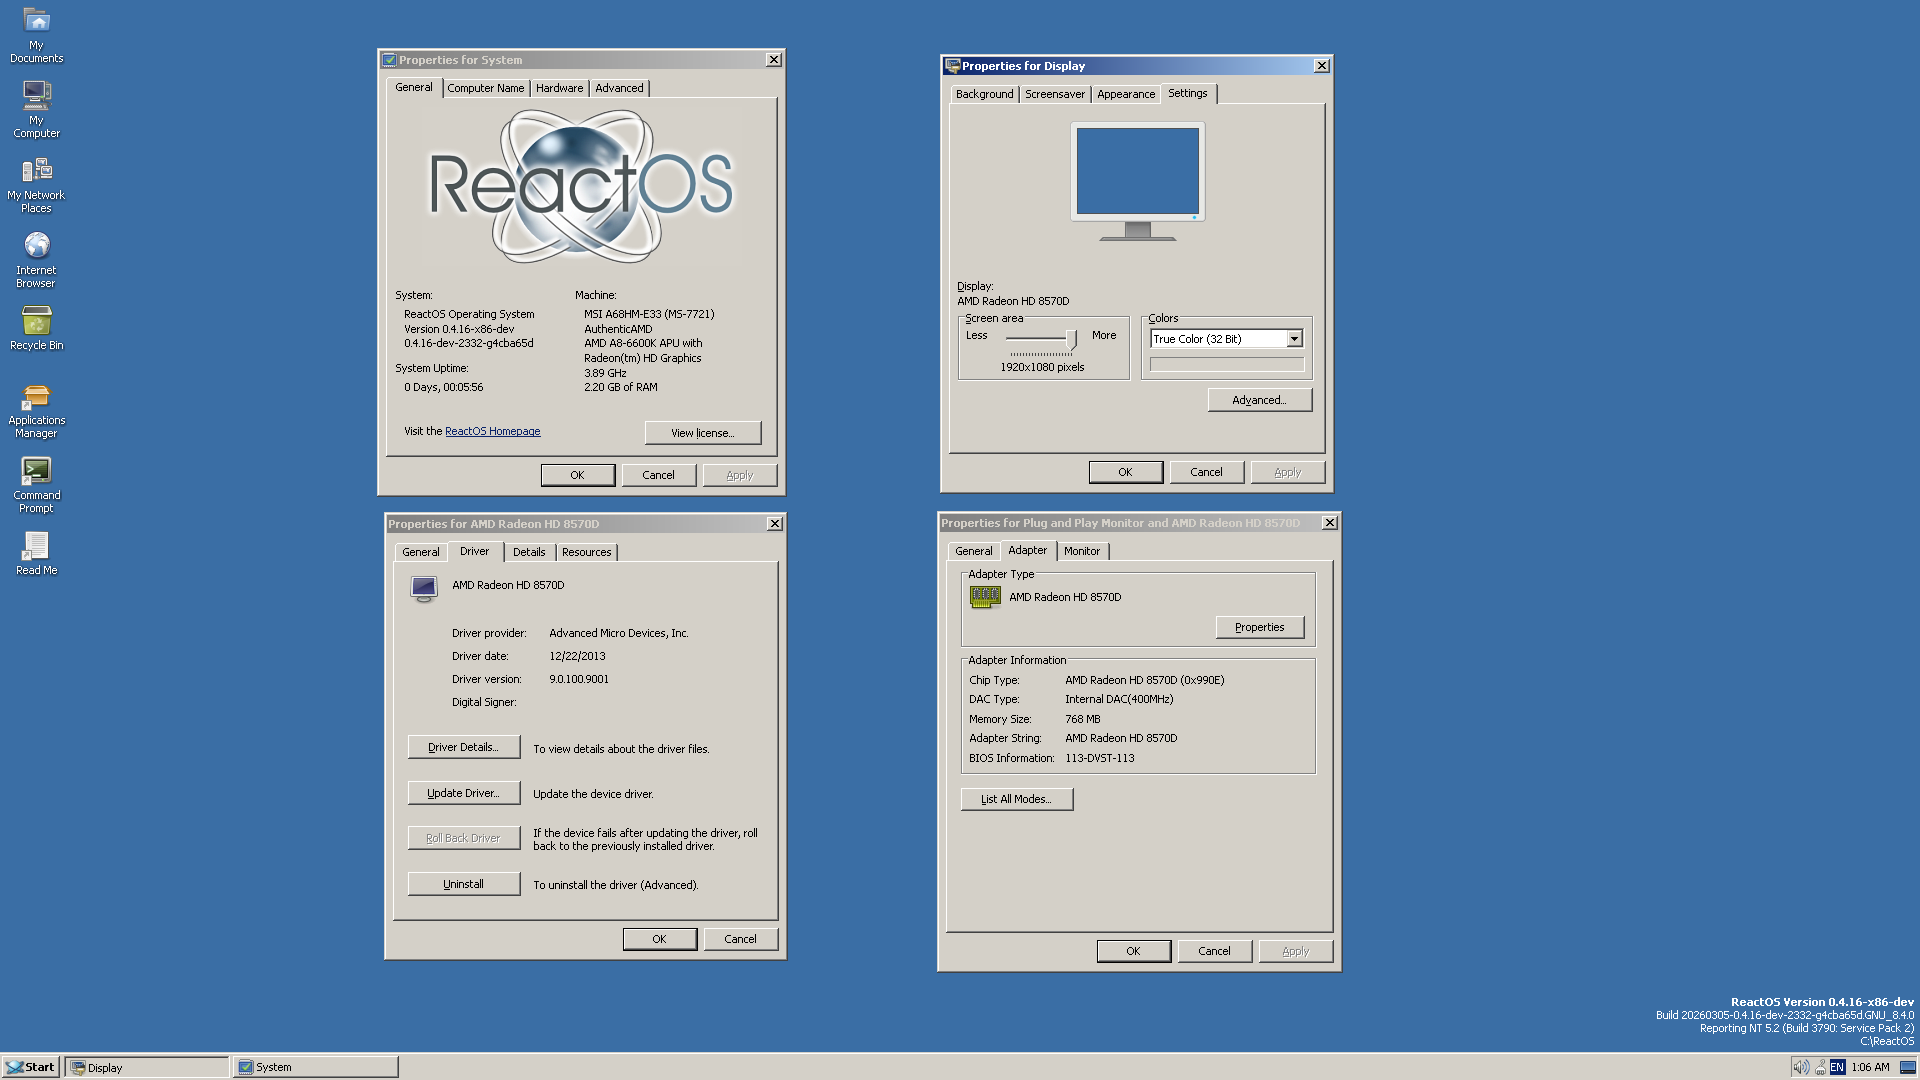
Task: Click the screen area resolution slider
Action: click(x=1071, y=340)
